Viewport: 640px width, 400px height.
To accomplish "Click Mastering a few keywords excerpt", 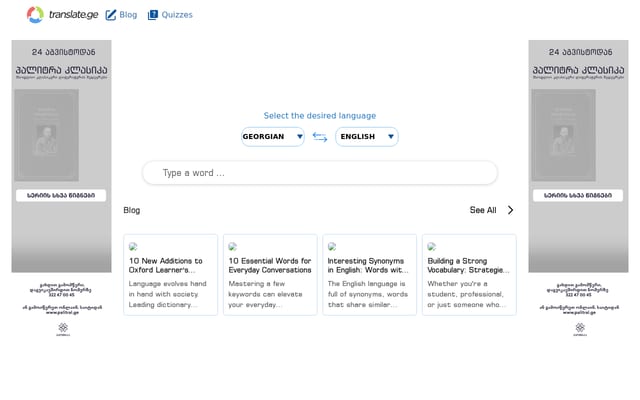I will (265, 294).
